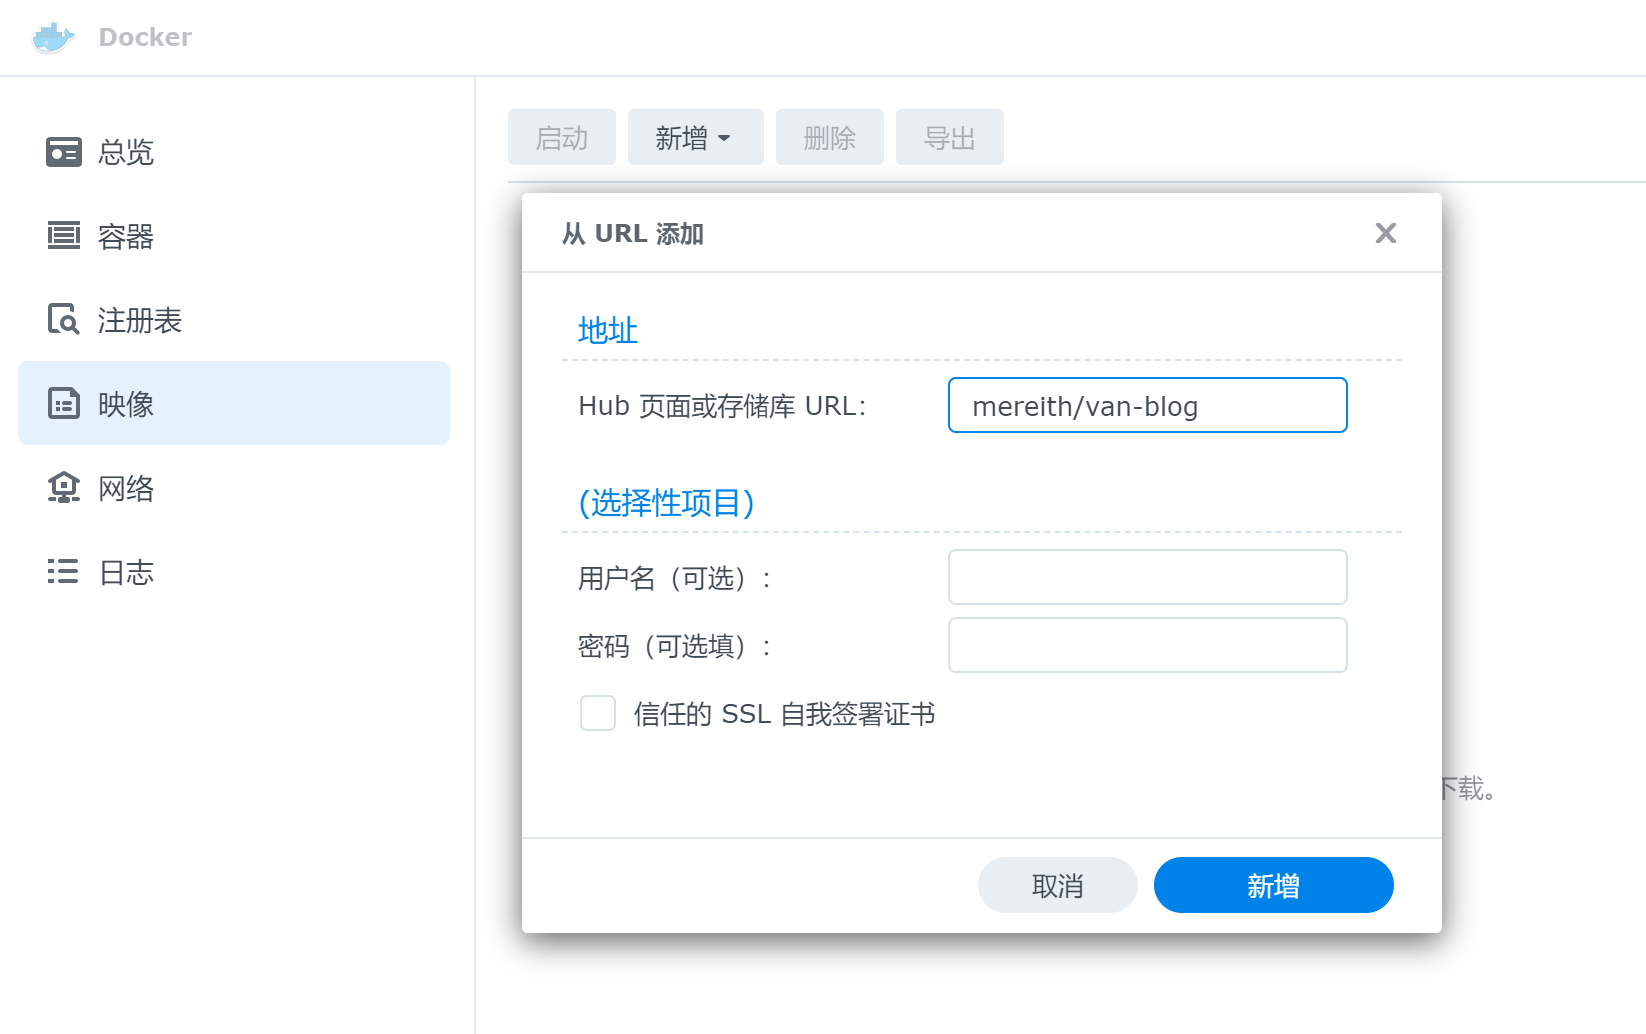View 日志 sidebar label

126,572
